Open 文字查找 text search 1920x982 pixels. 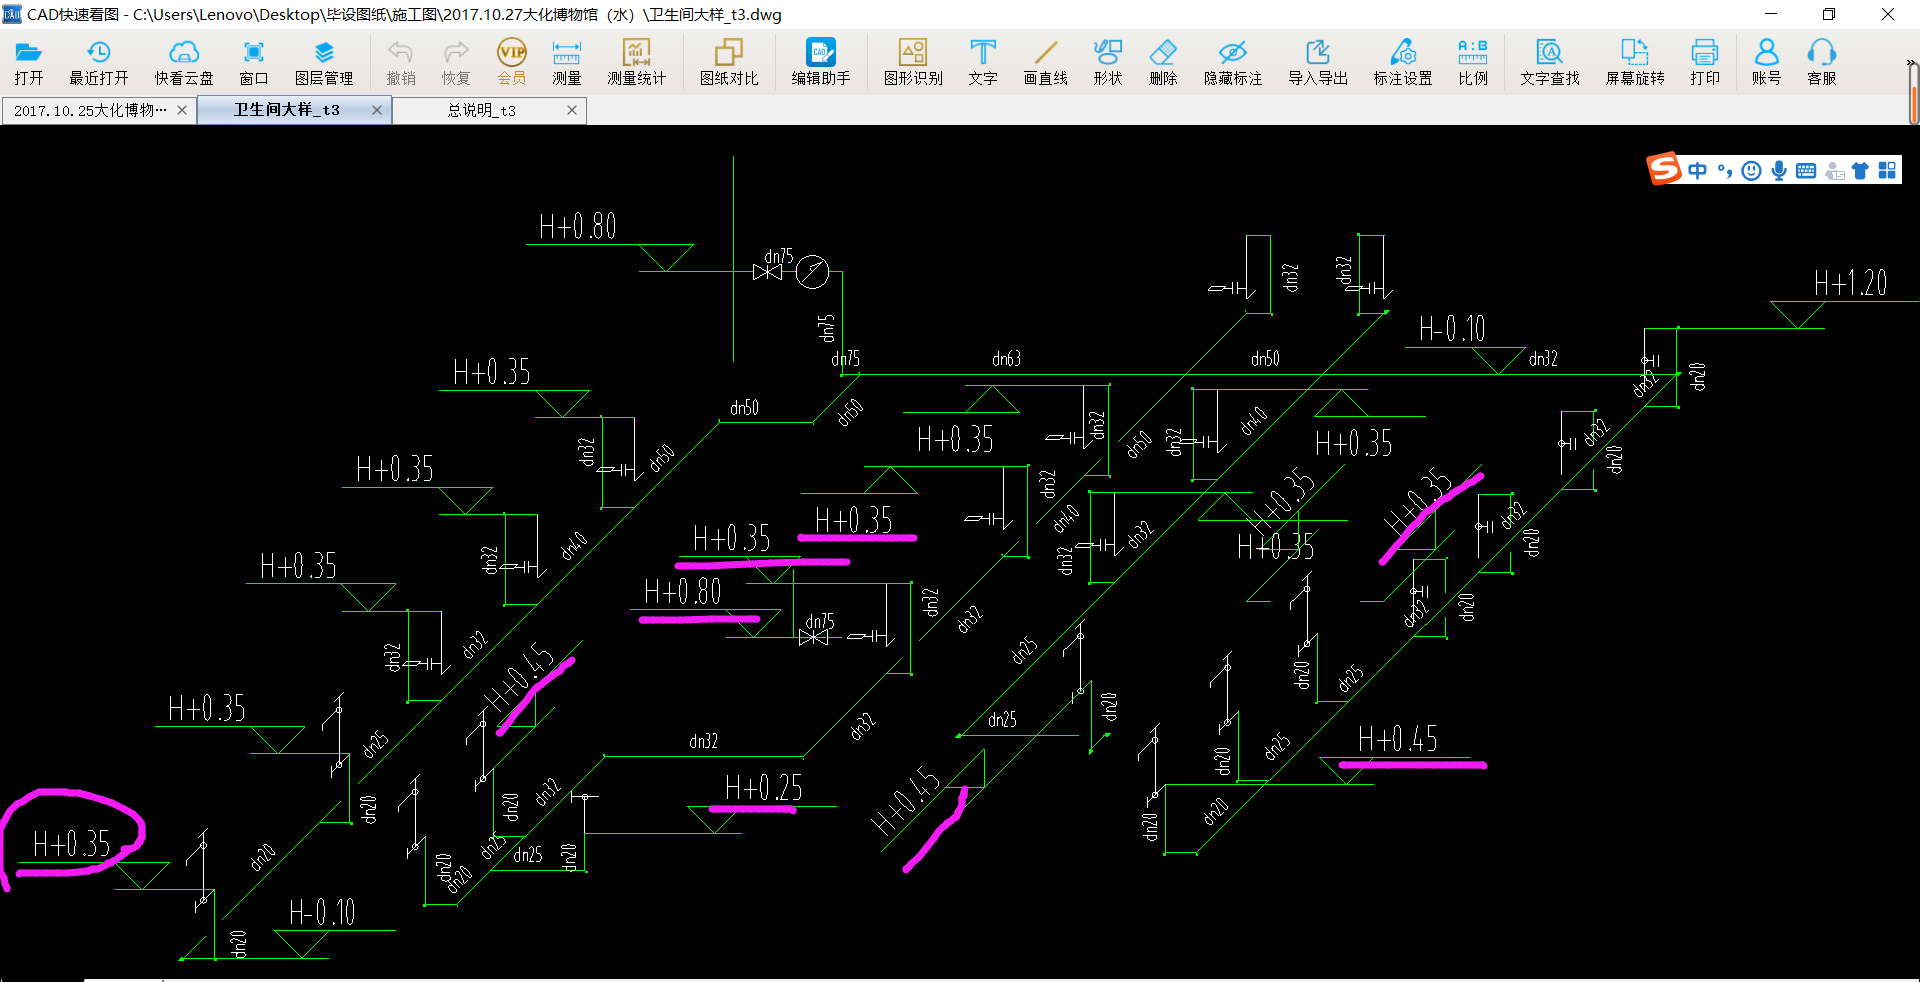[1550, 62]
